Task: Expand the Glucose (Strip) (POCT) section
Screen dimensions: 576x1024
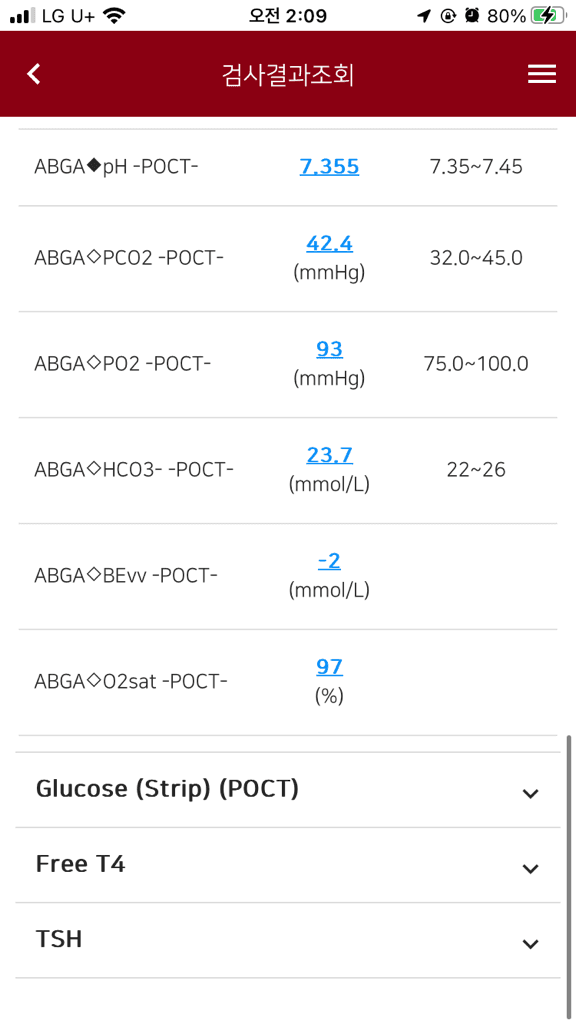Action: point(287,790)
